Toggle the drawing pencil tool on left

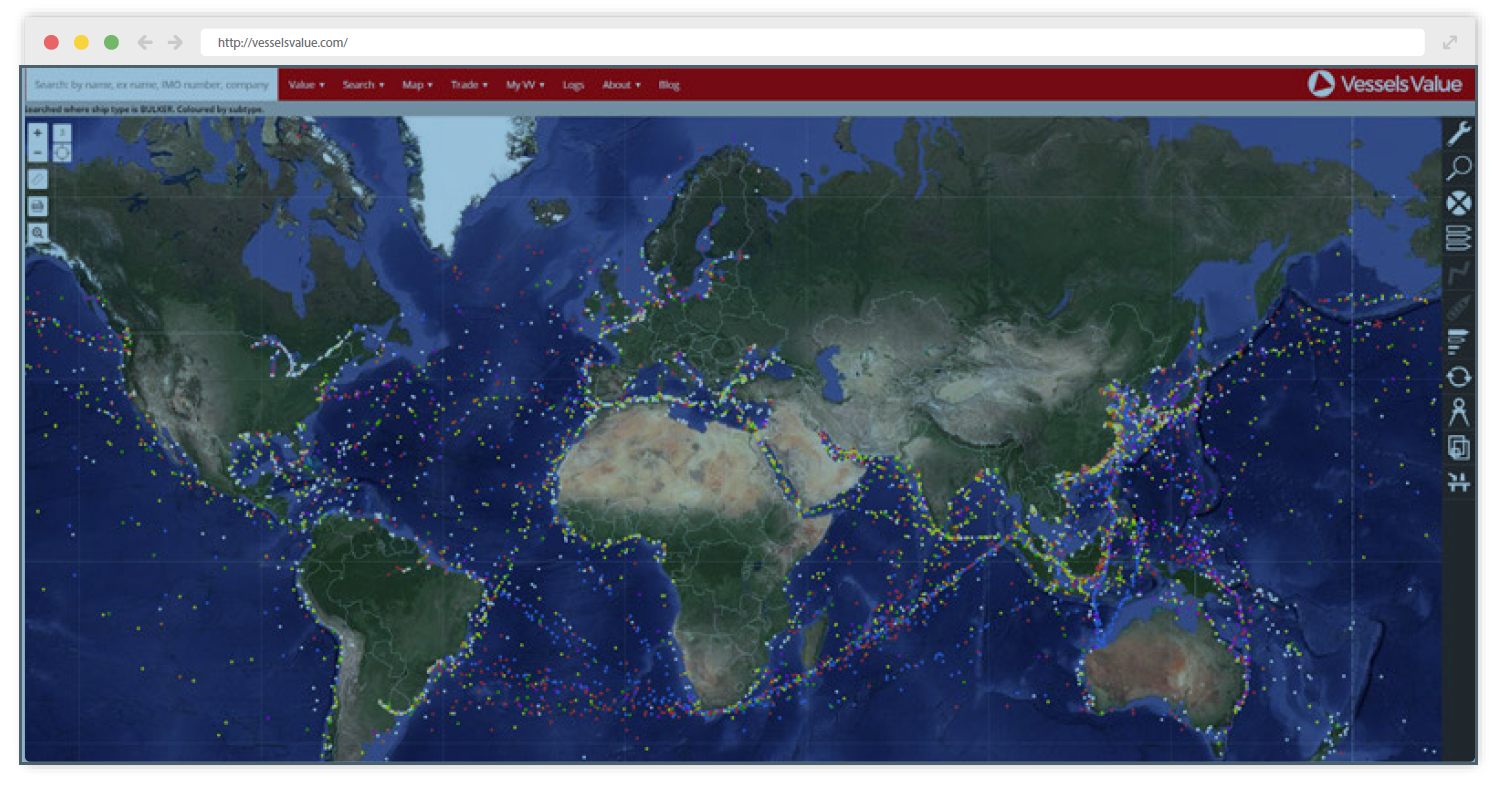click(36, 178)
